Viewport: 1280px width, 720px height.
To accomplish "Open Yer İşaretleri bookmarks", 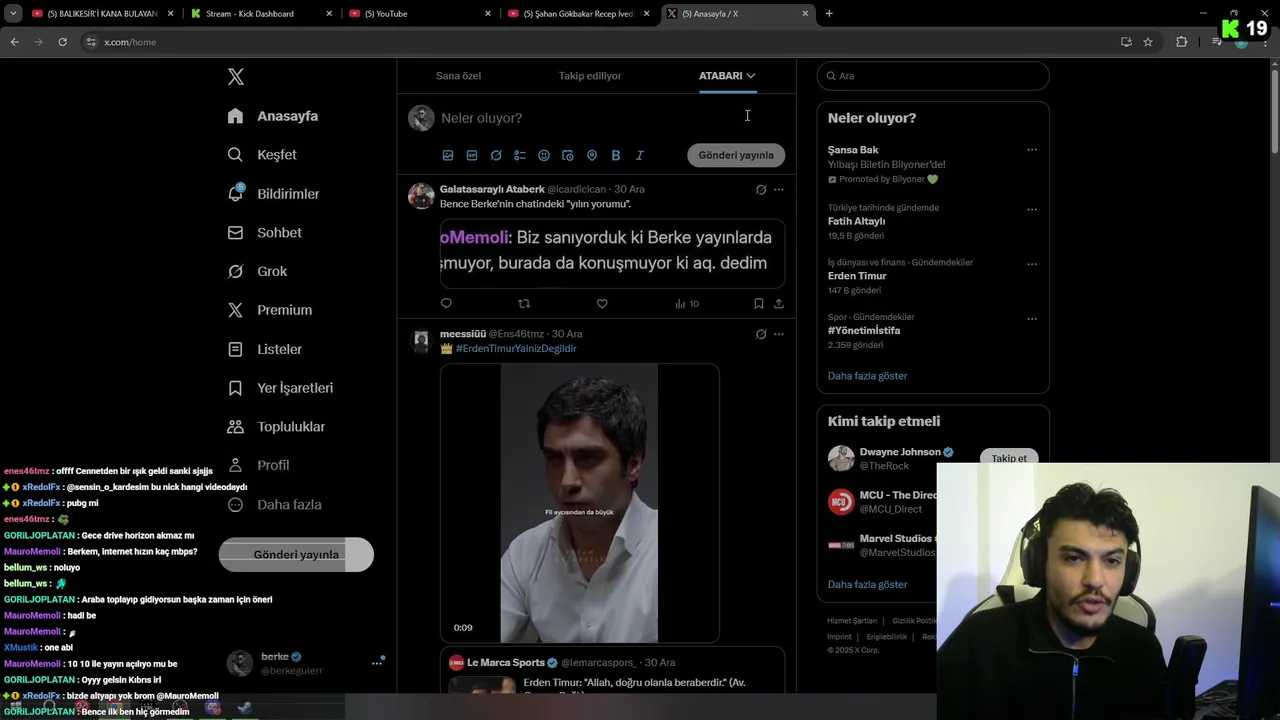I will [x=281, y=388].
